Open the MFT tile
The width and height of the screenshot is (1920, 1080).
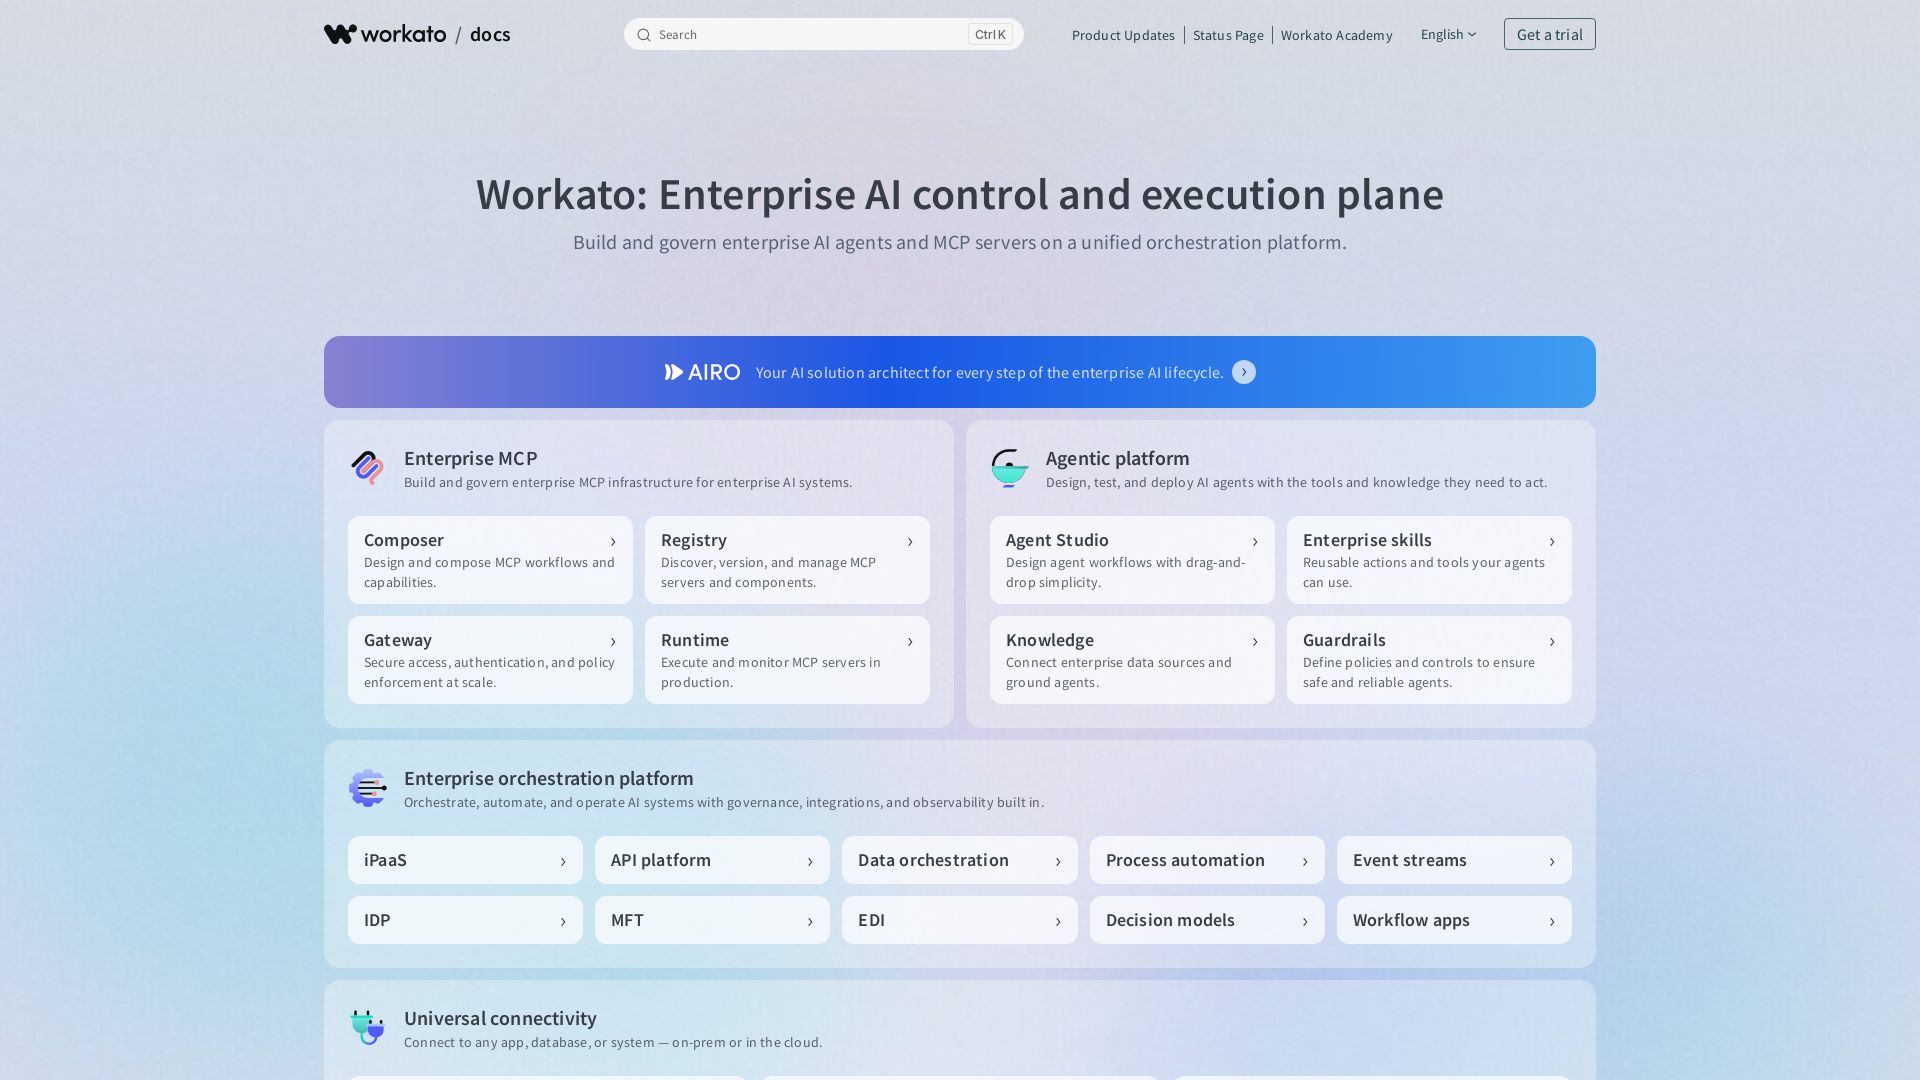pos(712,920)
